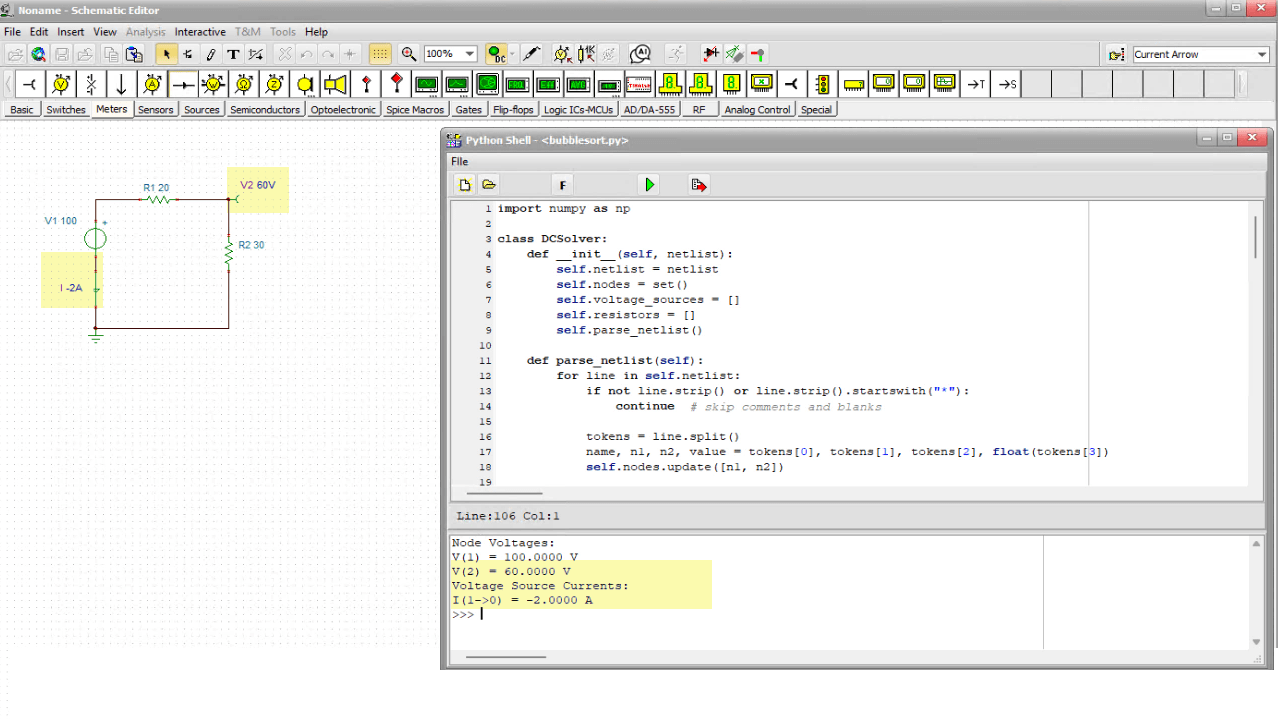Screen dimensions: 1279x721
Task: Click the export script icon with red arrow
Action: point(698,184)
